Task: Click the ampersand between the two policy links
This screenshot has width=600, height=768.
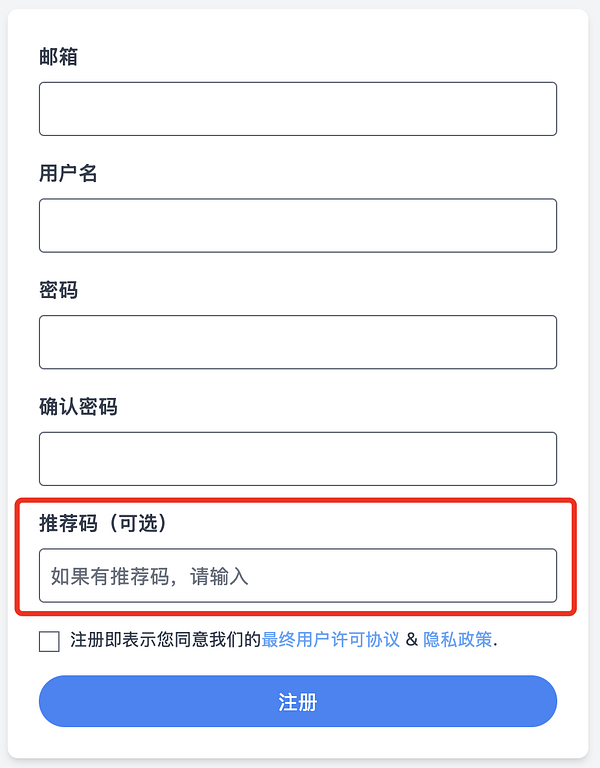Action: (x=411, y=640)
